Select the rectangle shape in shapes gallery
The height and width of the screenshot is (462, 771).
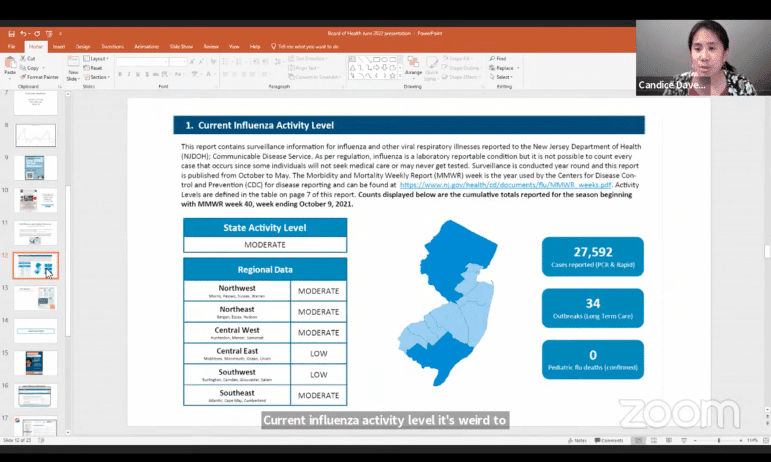point(377,59)
